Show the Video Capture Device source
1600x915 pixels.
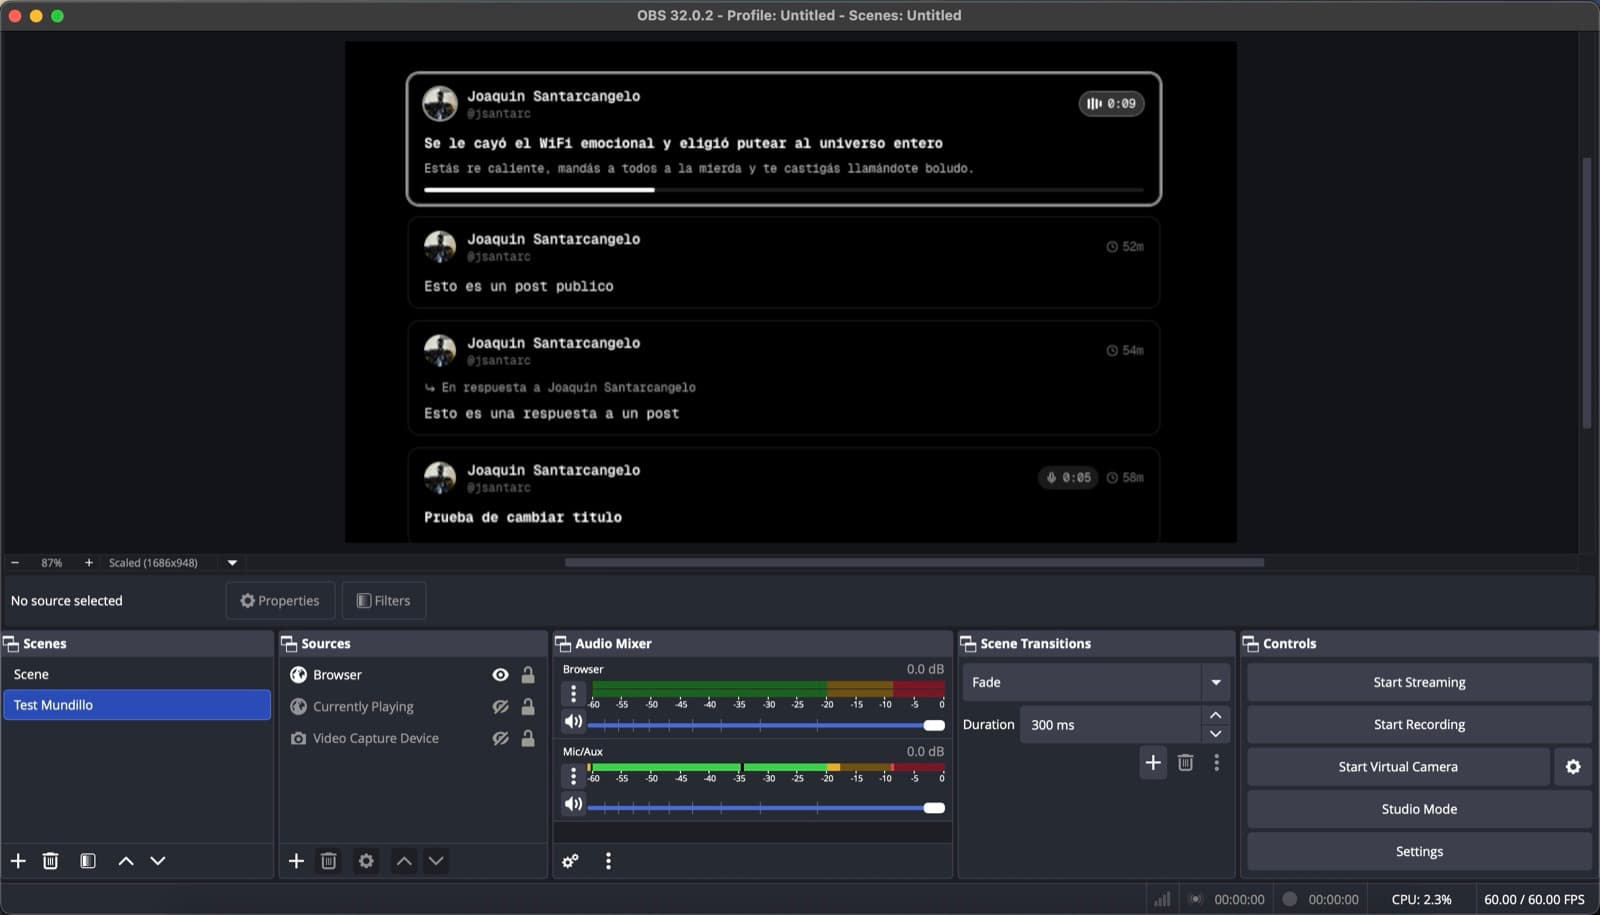[x=500, y=739]
